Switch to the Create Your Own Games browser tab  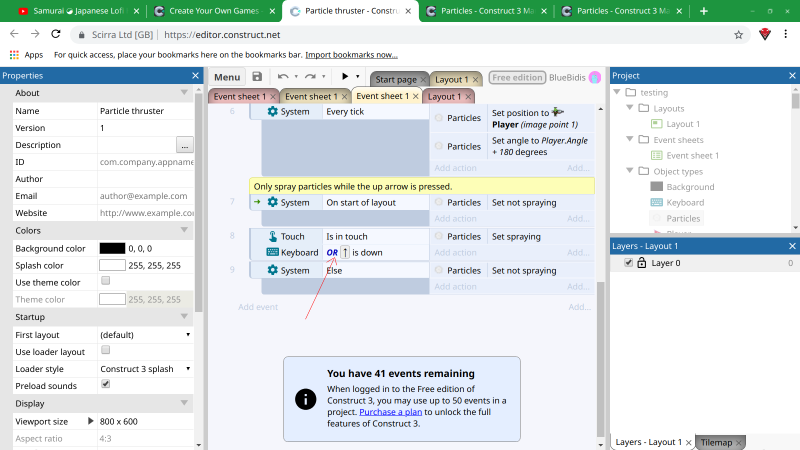(214, 11)
